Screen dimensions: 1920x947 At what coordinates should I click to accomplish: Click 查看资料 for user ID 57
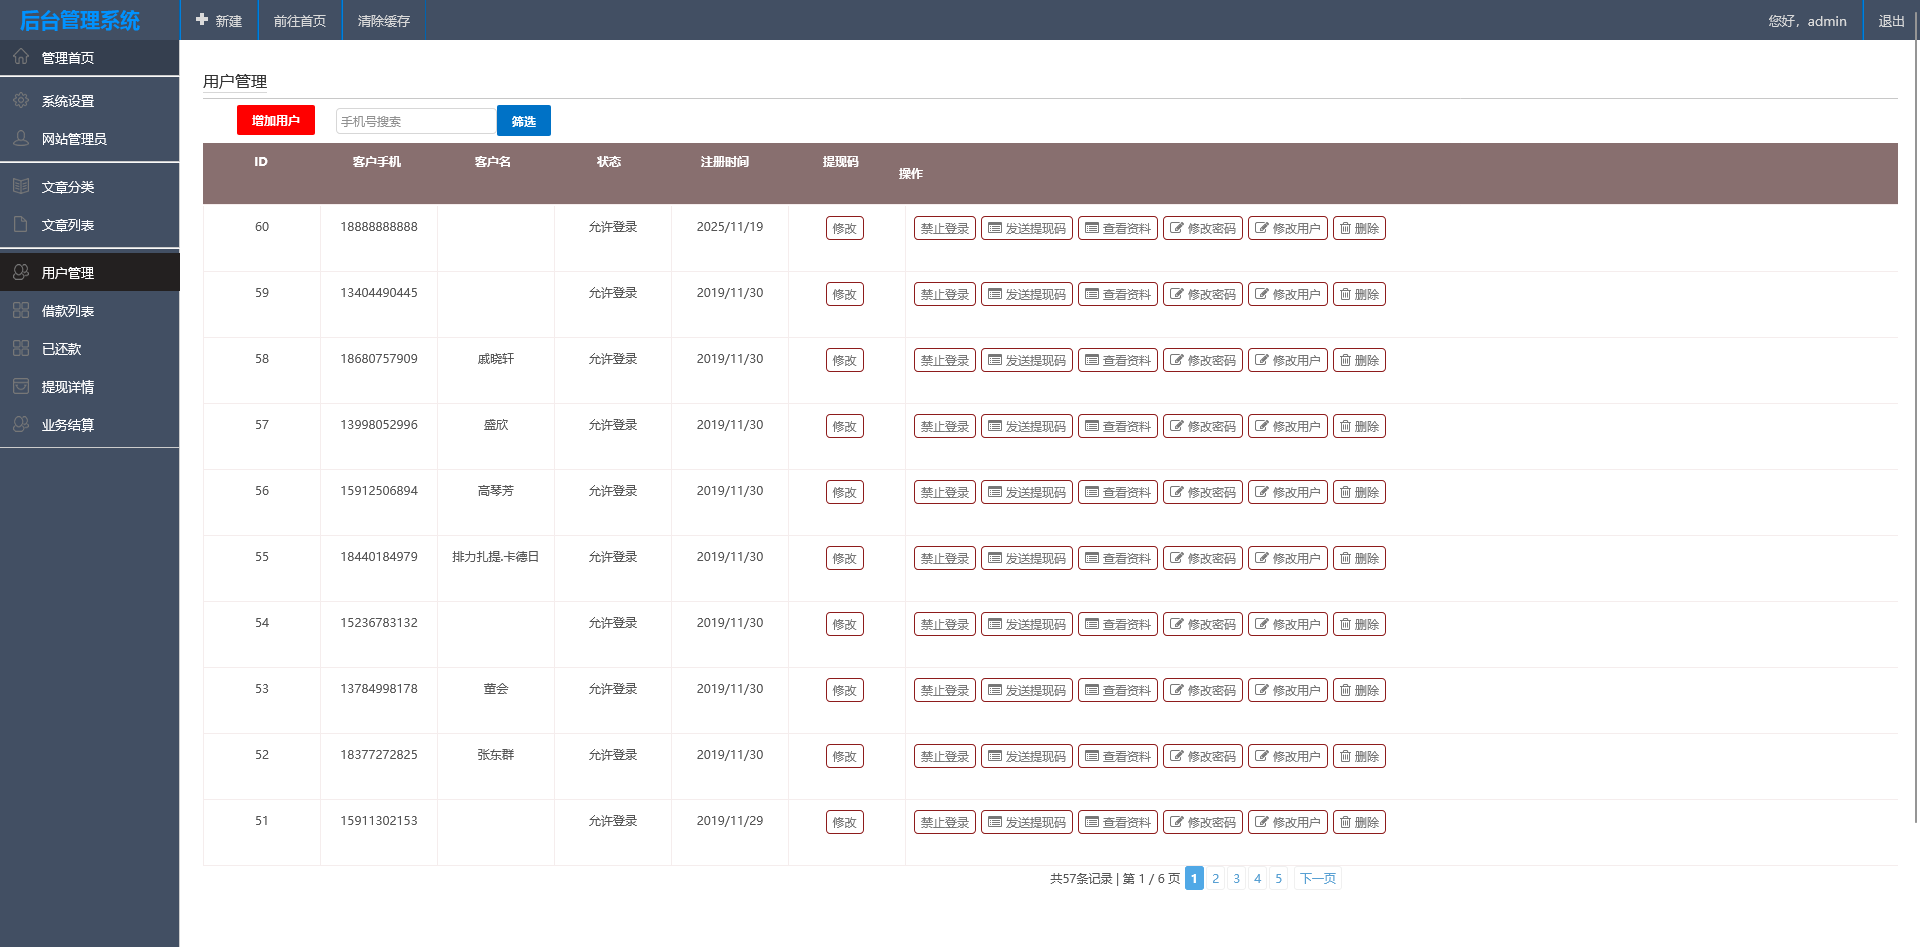[x=1118, y=426]
